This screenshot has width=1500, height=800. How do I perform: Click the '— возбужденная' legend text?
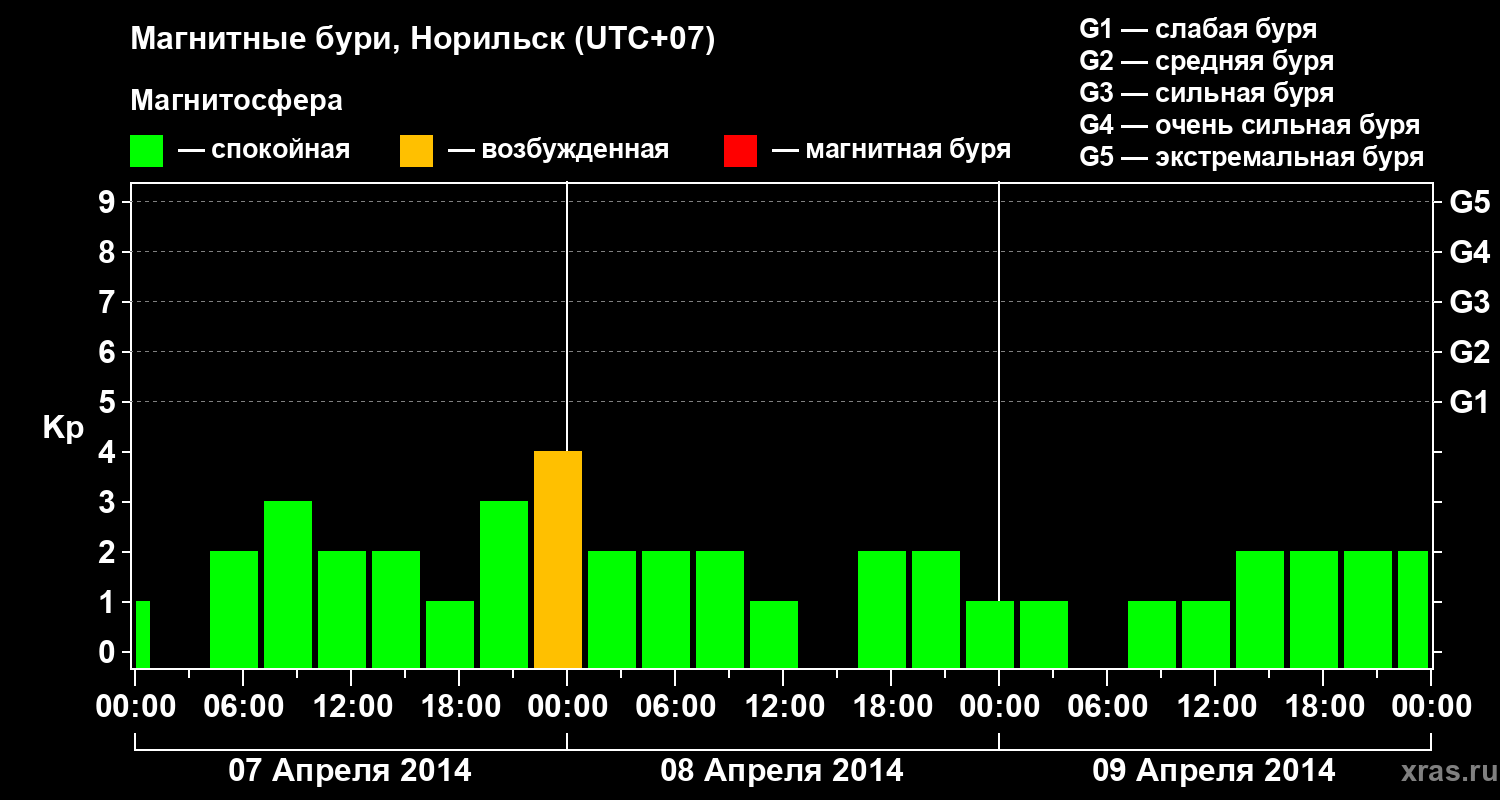[558, 150]
